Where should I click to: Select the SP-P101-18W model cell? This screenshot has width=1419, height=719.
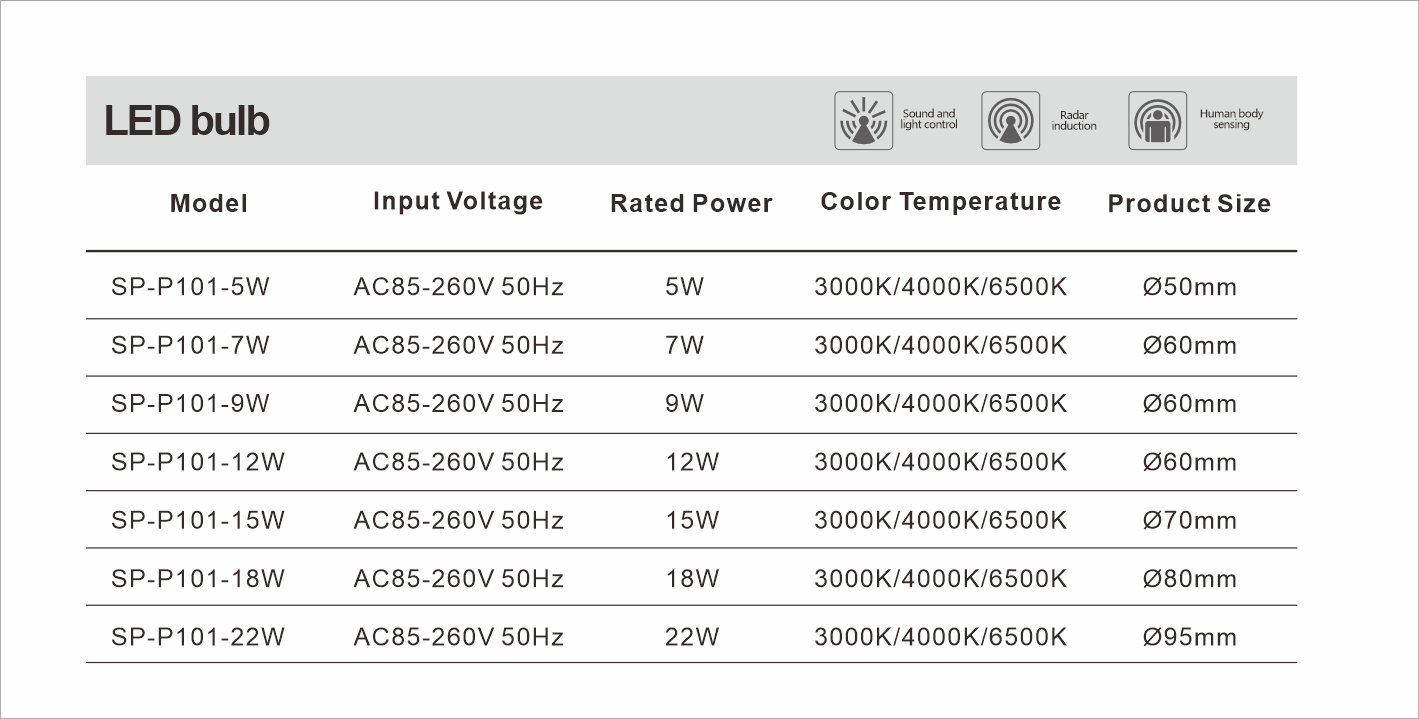(198, 578)
